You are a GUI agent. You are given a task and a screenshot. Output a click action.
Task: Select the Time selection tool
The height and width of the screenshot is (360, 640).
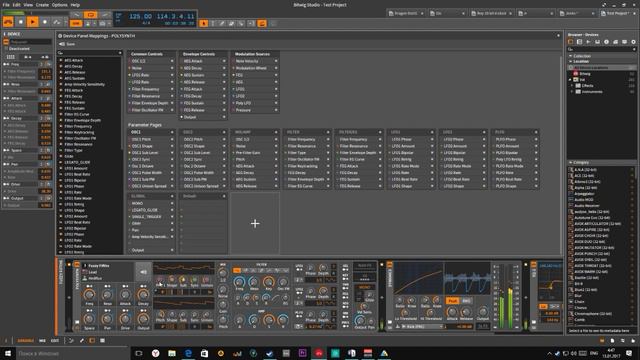[x=213, y=24]
